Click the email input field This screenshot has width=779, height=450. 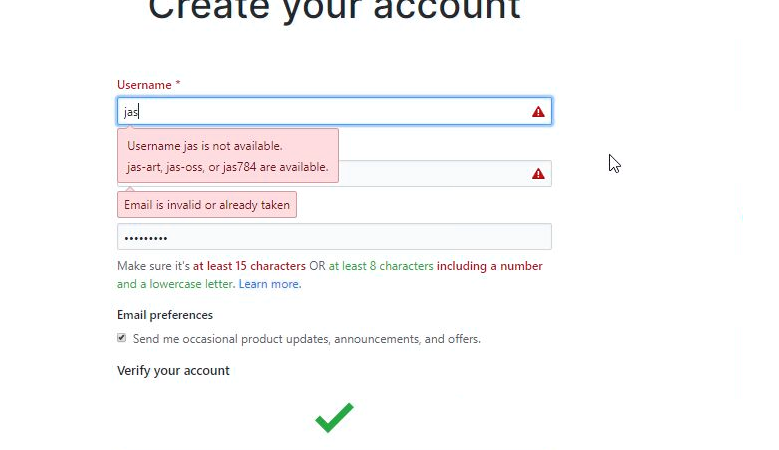tap(440, 174)
